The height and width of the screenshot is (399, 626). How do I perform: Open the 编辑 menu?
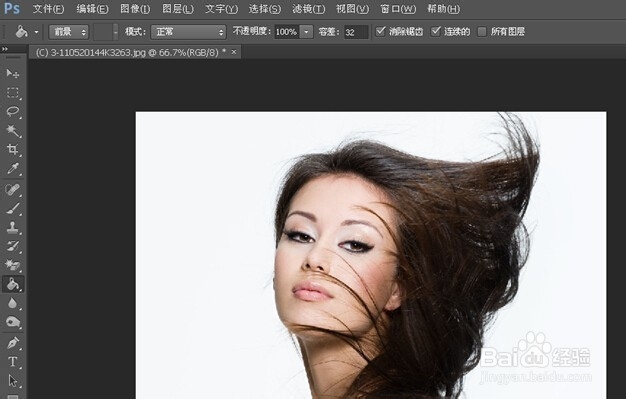point(92,9)
